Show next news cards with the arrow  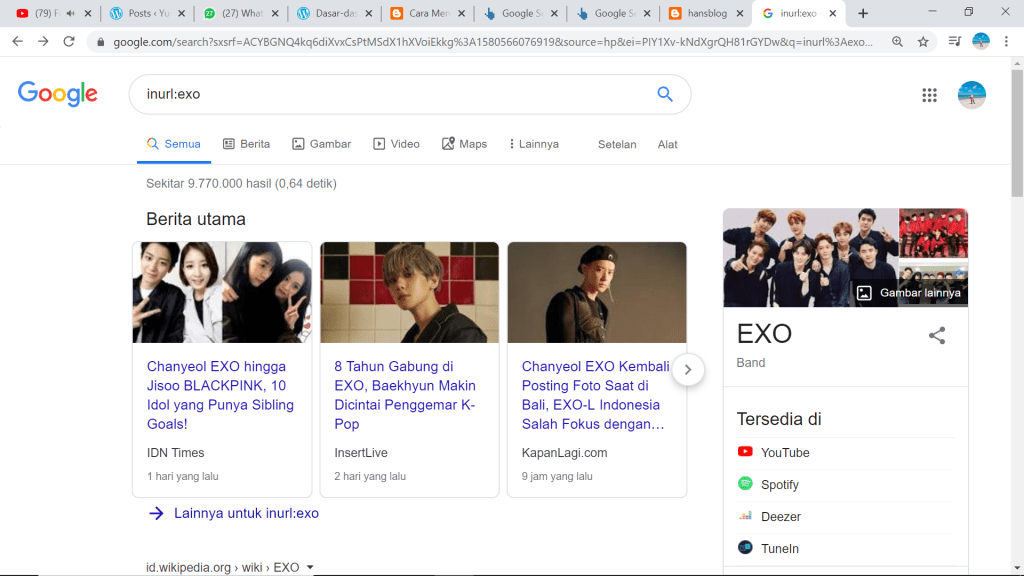coord(688,369)
